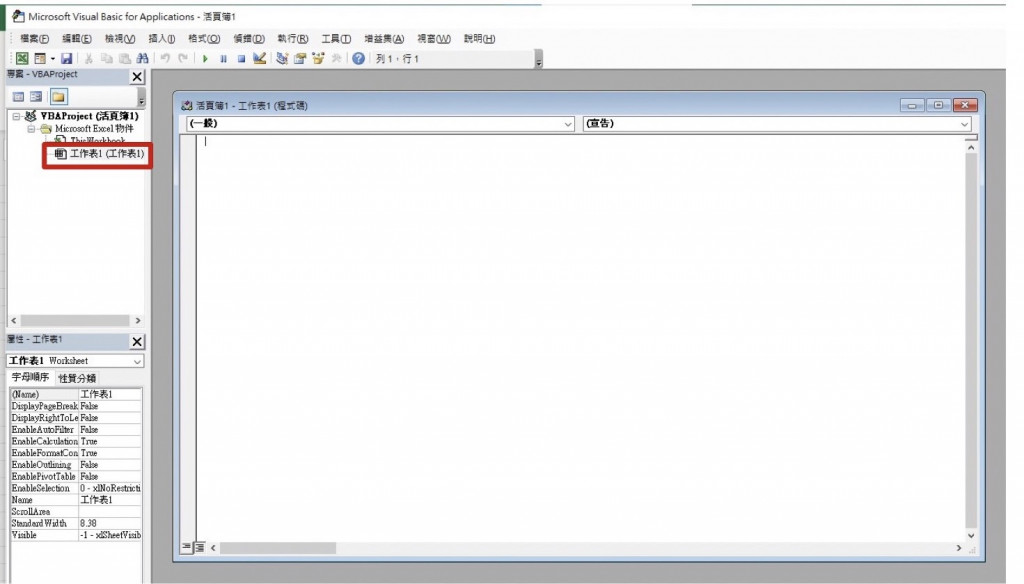
Task: Click the Break pause icon
Action: (223, 59)
